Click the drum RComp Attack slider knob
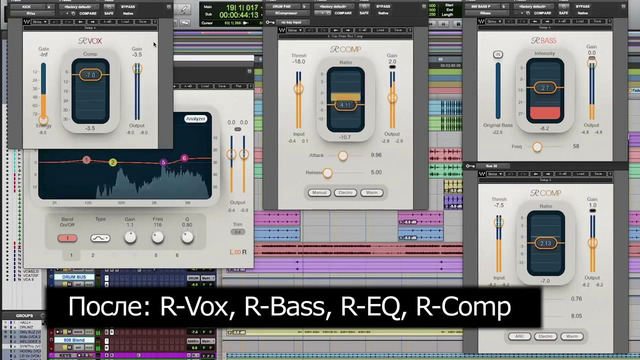 343,156
